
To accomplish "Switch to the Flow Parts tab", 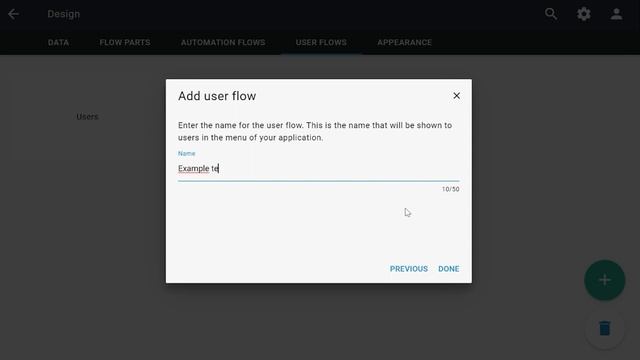I will coord(125,42).
